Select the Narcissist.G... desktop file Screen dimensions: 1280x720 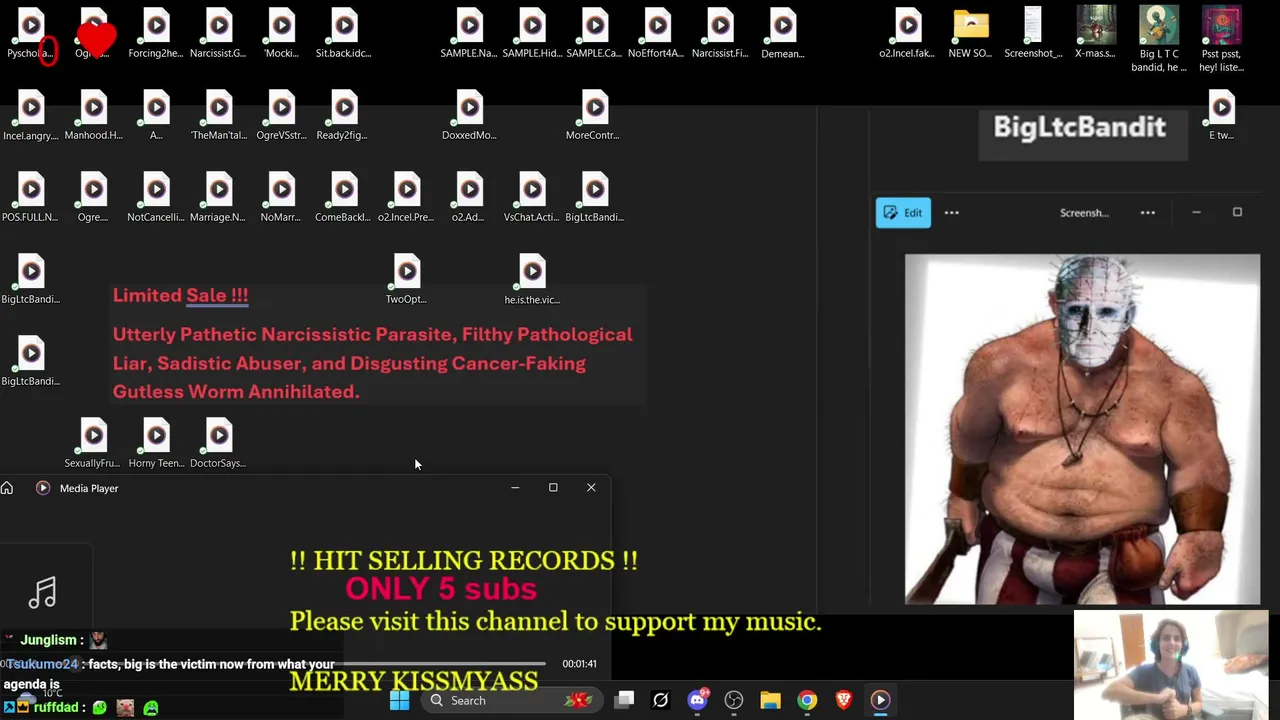point(218,34)
